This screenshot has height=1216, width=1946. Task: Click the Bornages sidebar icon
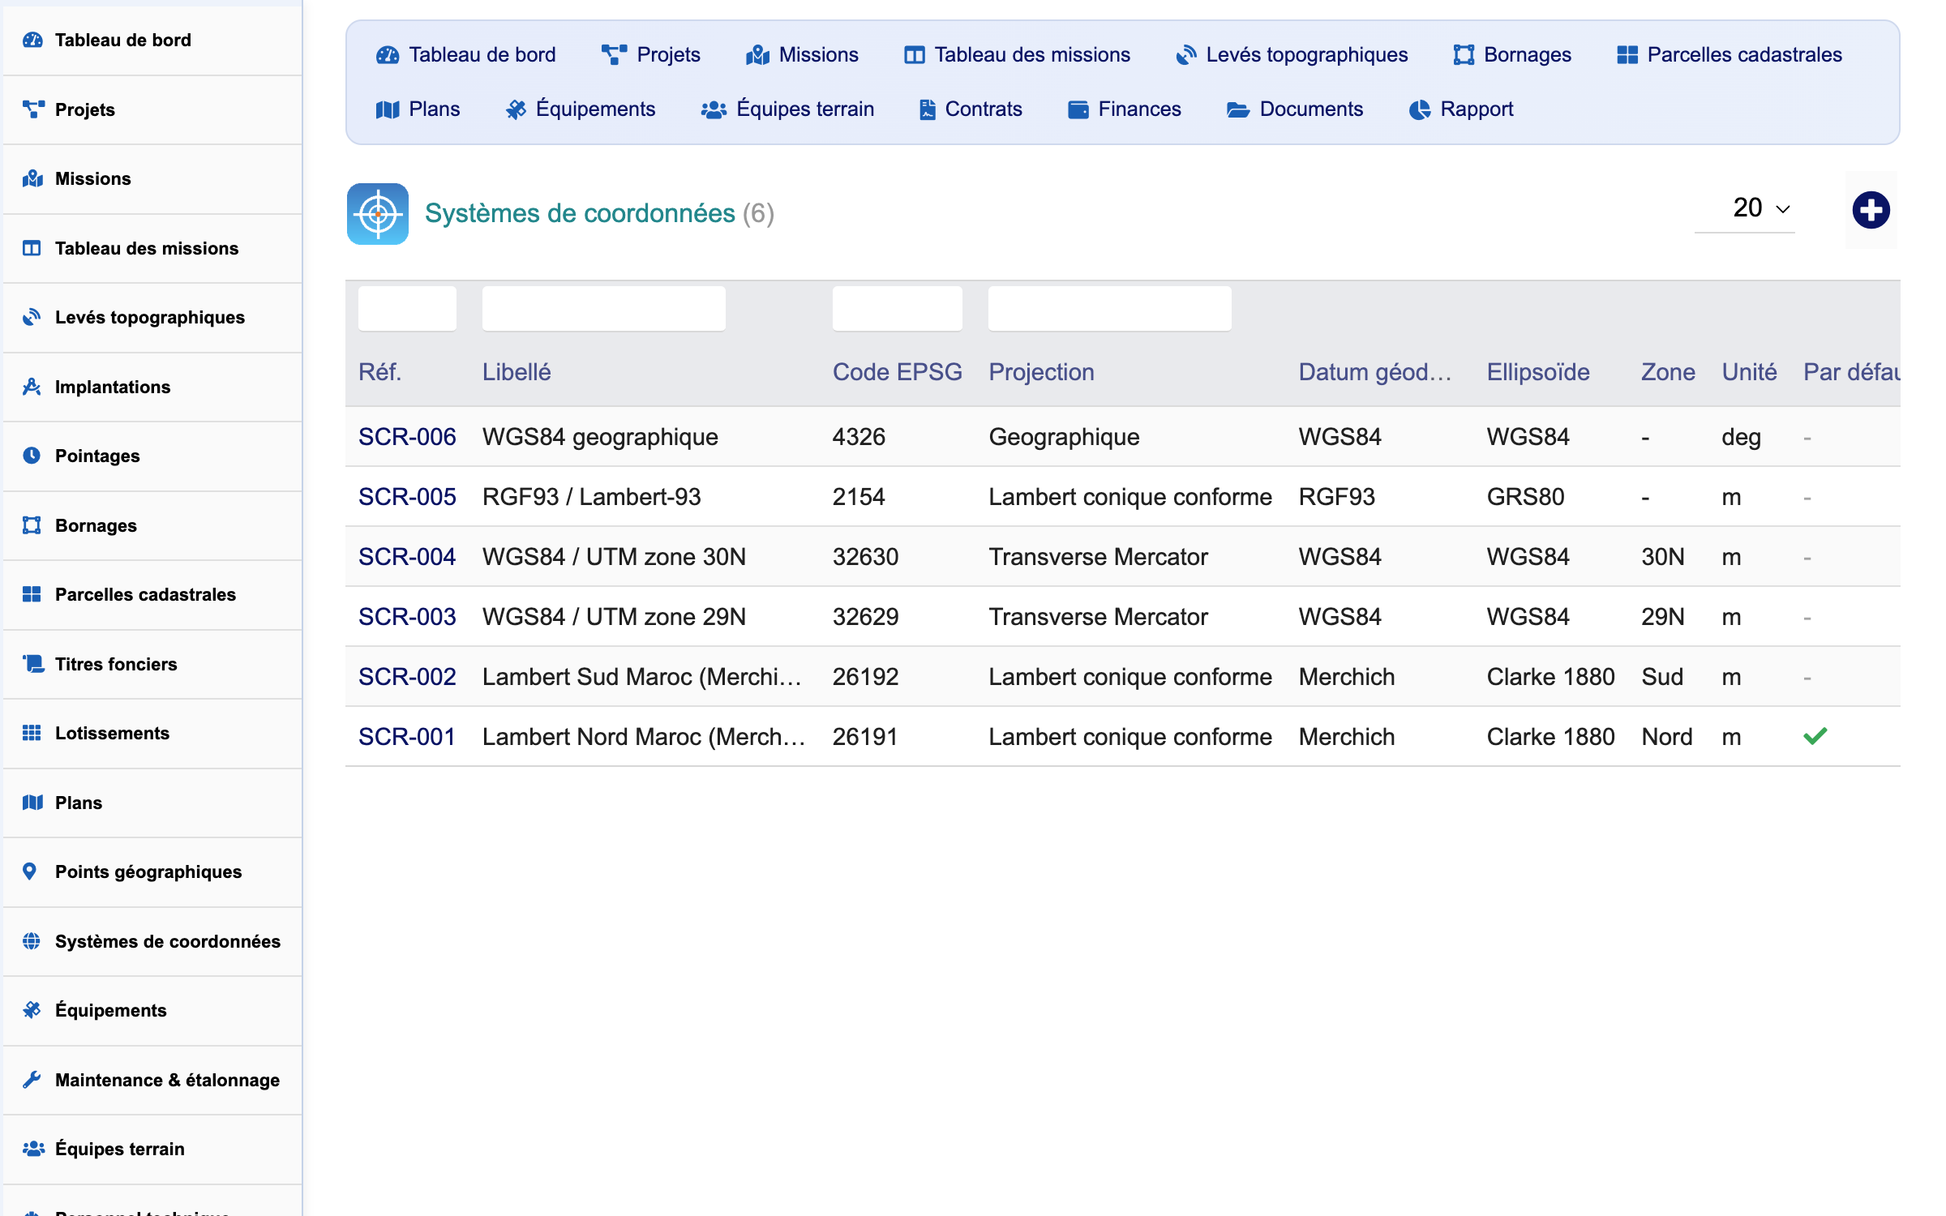32,525
